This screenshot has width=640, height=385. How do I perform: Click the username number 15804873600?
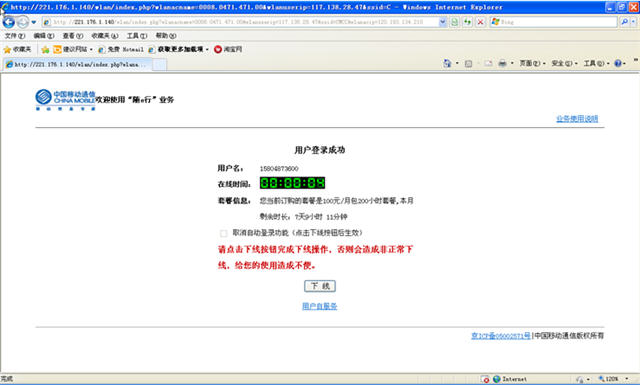click(x=279, y=169)
